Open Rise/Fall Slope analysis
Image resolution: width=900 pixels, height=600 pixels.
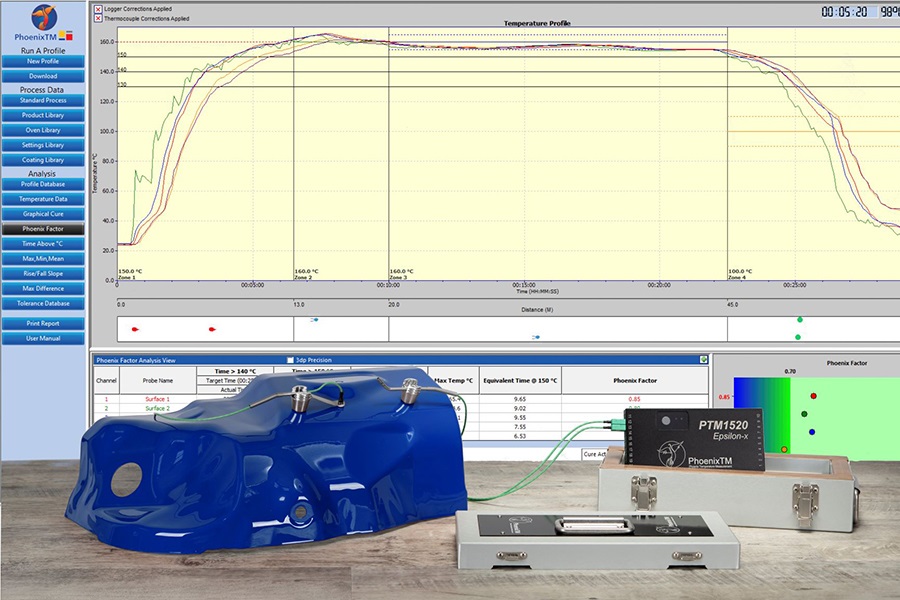(x=43, y=274)
